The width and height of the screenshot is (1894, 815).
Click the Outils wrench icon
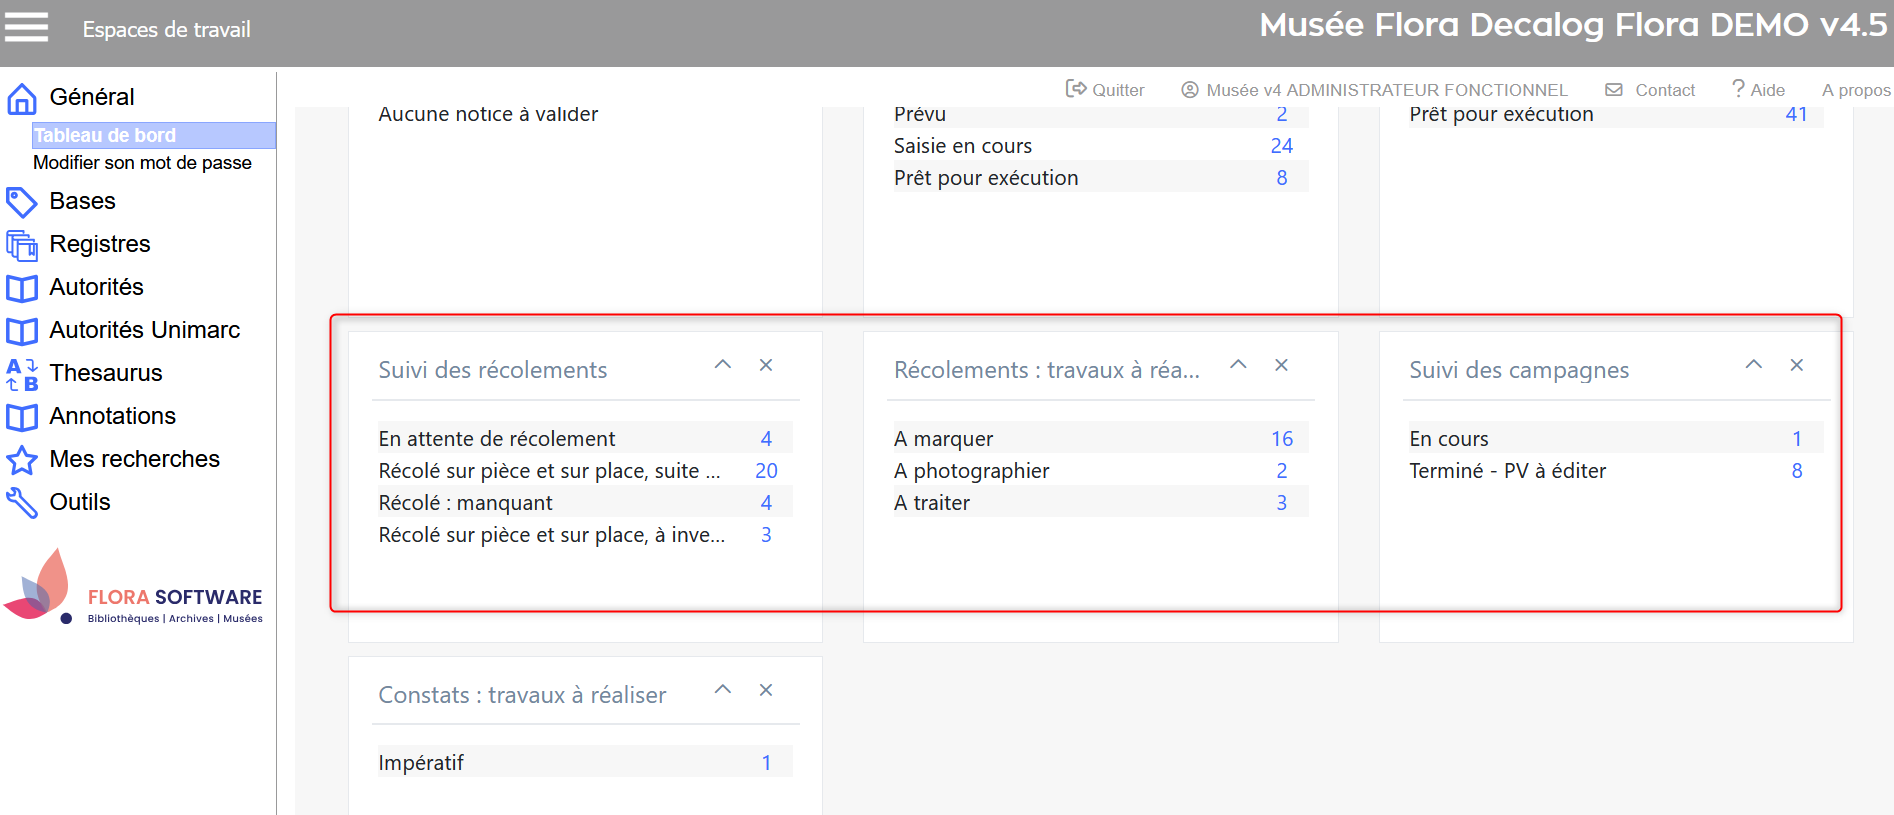(x=22, y=503)
